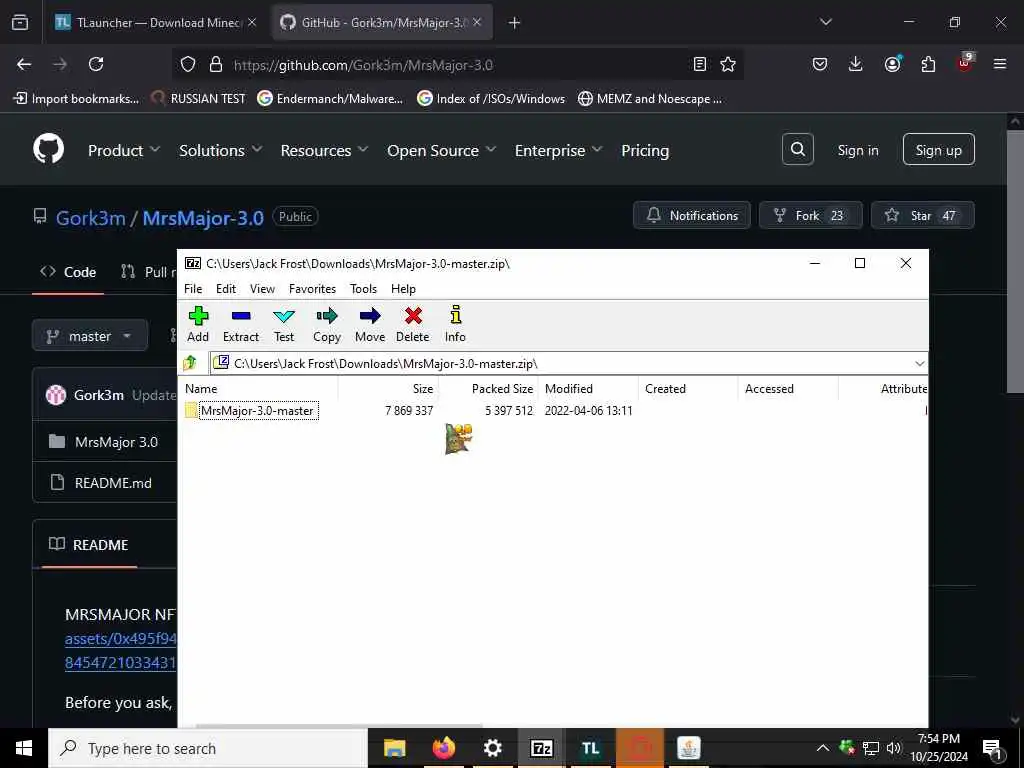Open File Explorer from taskbar
1024x768 pixels.
click(394, 748)
